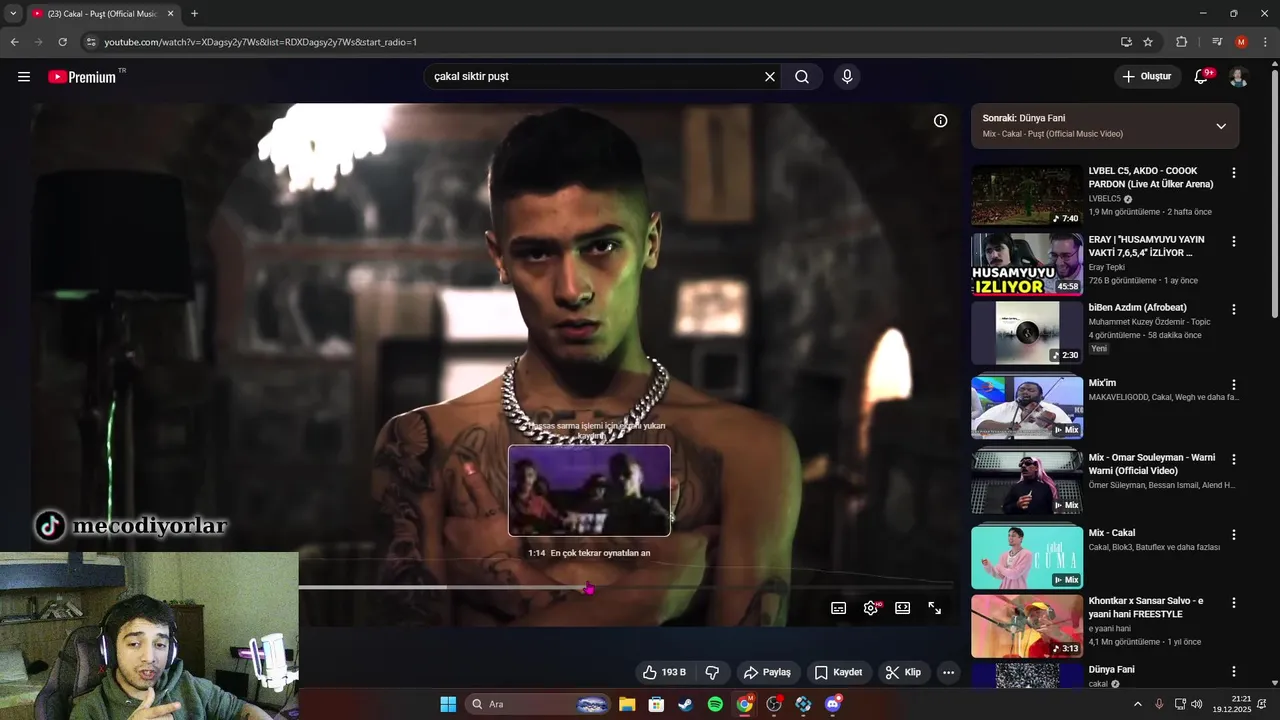The width and height of the screenshot is (1280, 720).
Task: Open the Mix - Cakal playlist
Action: (x=1112, y=533)
